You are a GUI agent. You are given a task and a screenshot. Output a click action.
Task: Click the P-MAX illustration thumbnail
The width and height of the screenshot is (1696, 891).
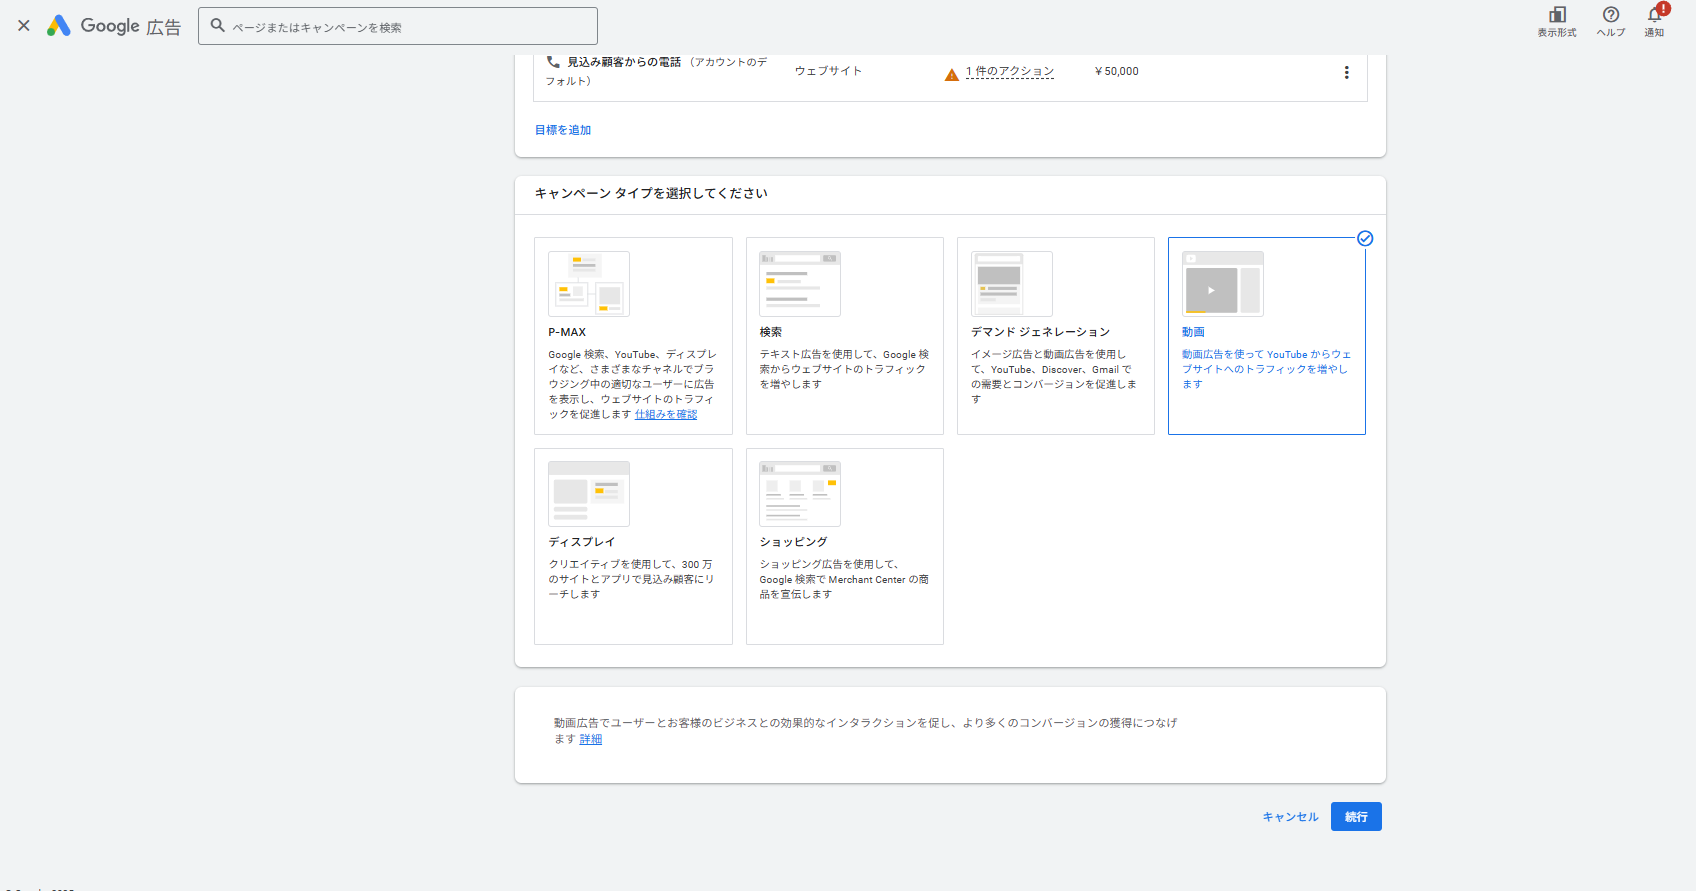[x=589, y=284]
